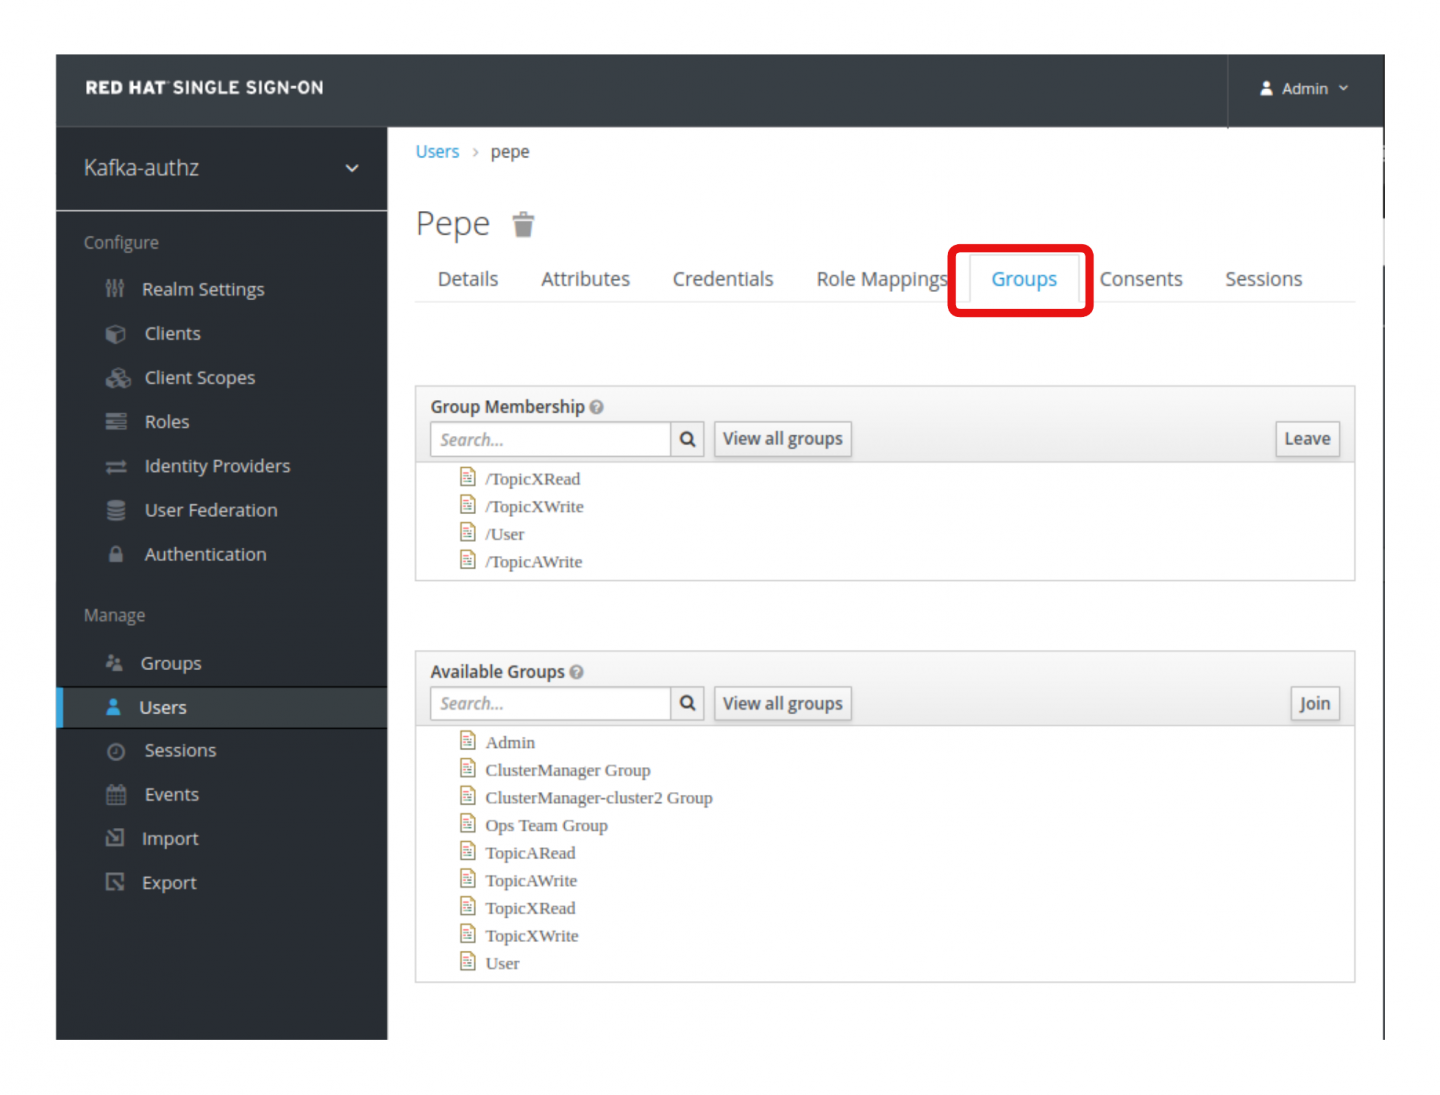This screenshot has height=1095, width=1440.
Task: Go to User Federation in the sidebar
Action: tap(210, 510)
